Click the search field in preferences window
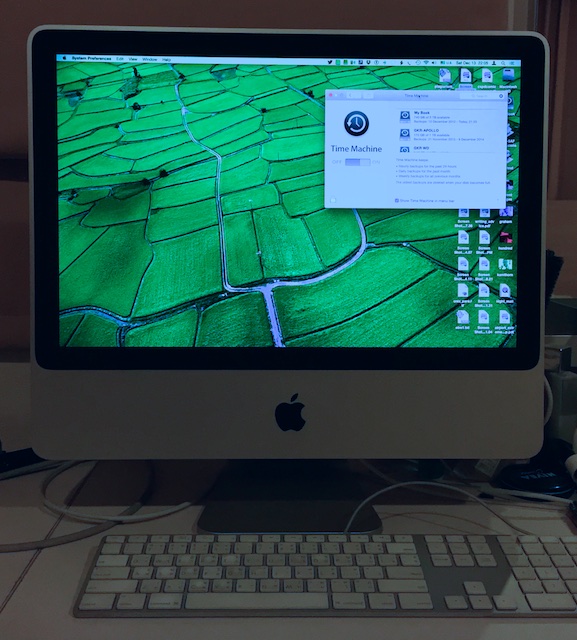The height and width of the screenshot is (640, 577). tap(482, 96)
